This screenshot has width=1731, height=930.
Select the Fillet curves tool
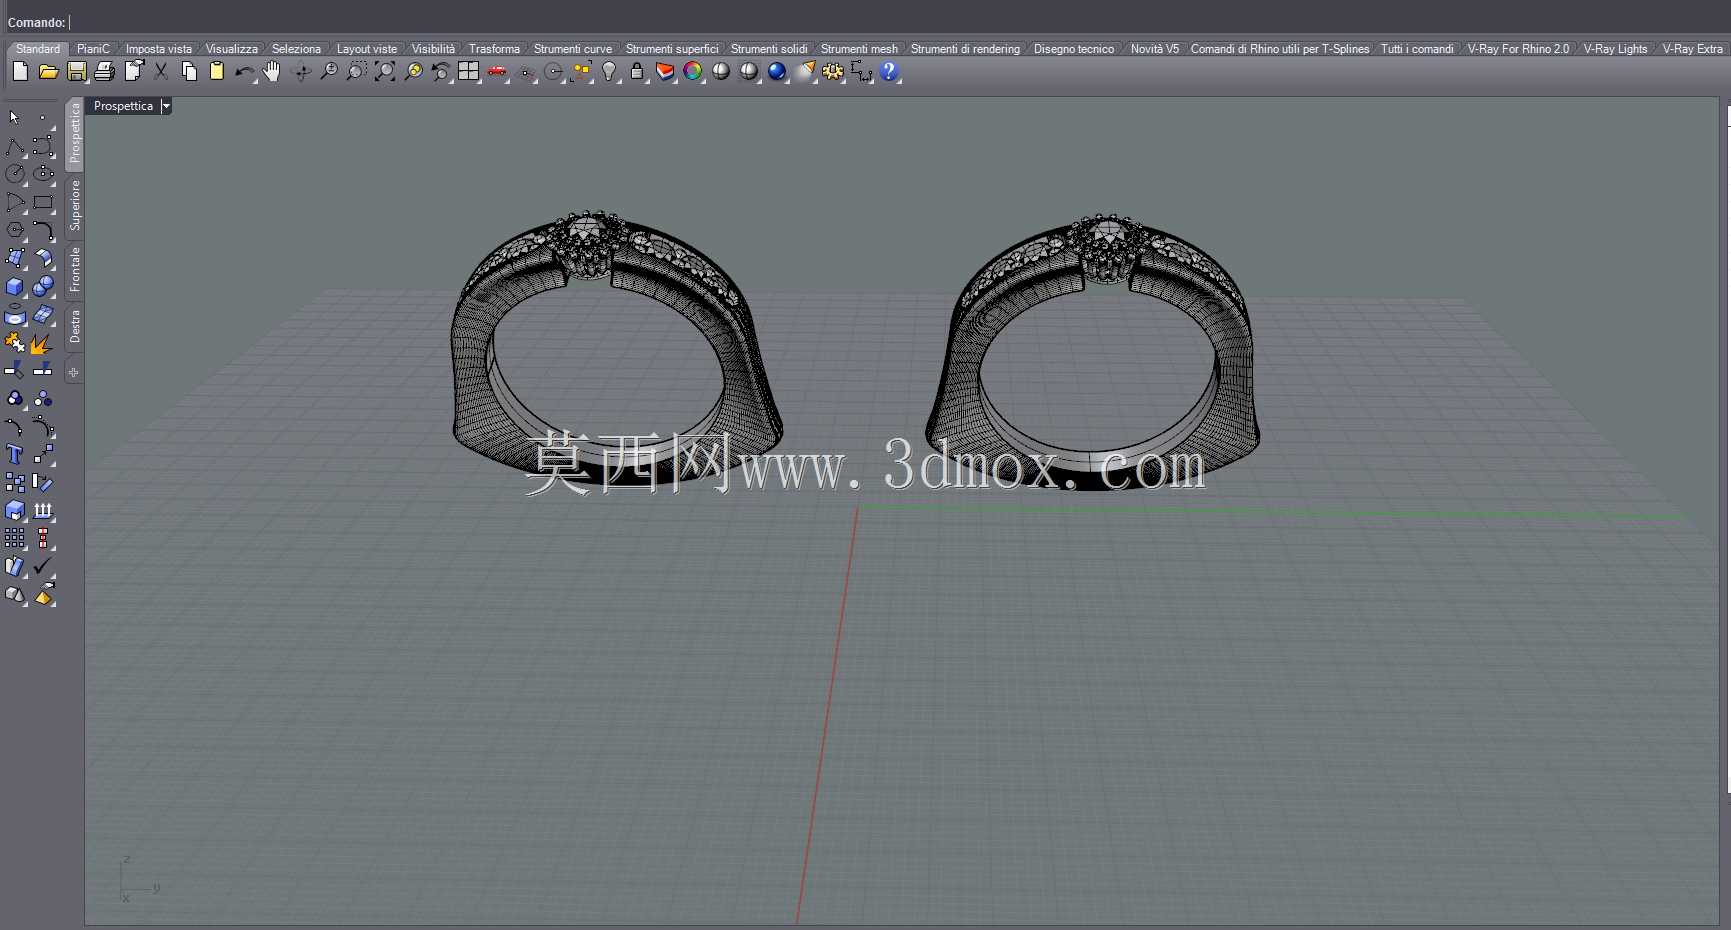(43, 230)
